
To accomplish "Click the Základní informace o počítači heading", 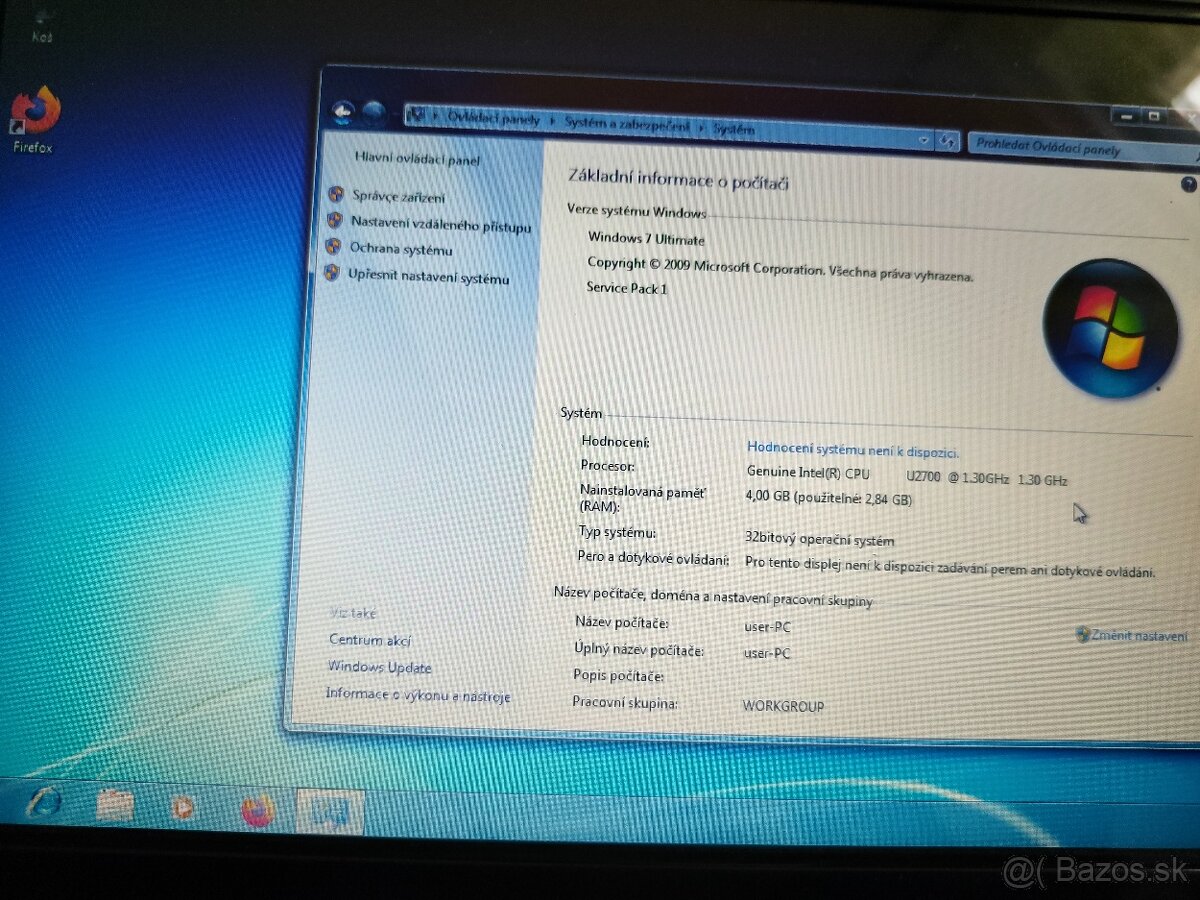I will point(679,178).
